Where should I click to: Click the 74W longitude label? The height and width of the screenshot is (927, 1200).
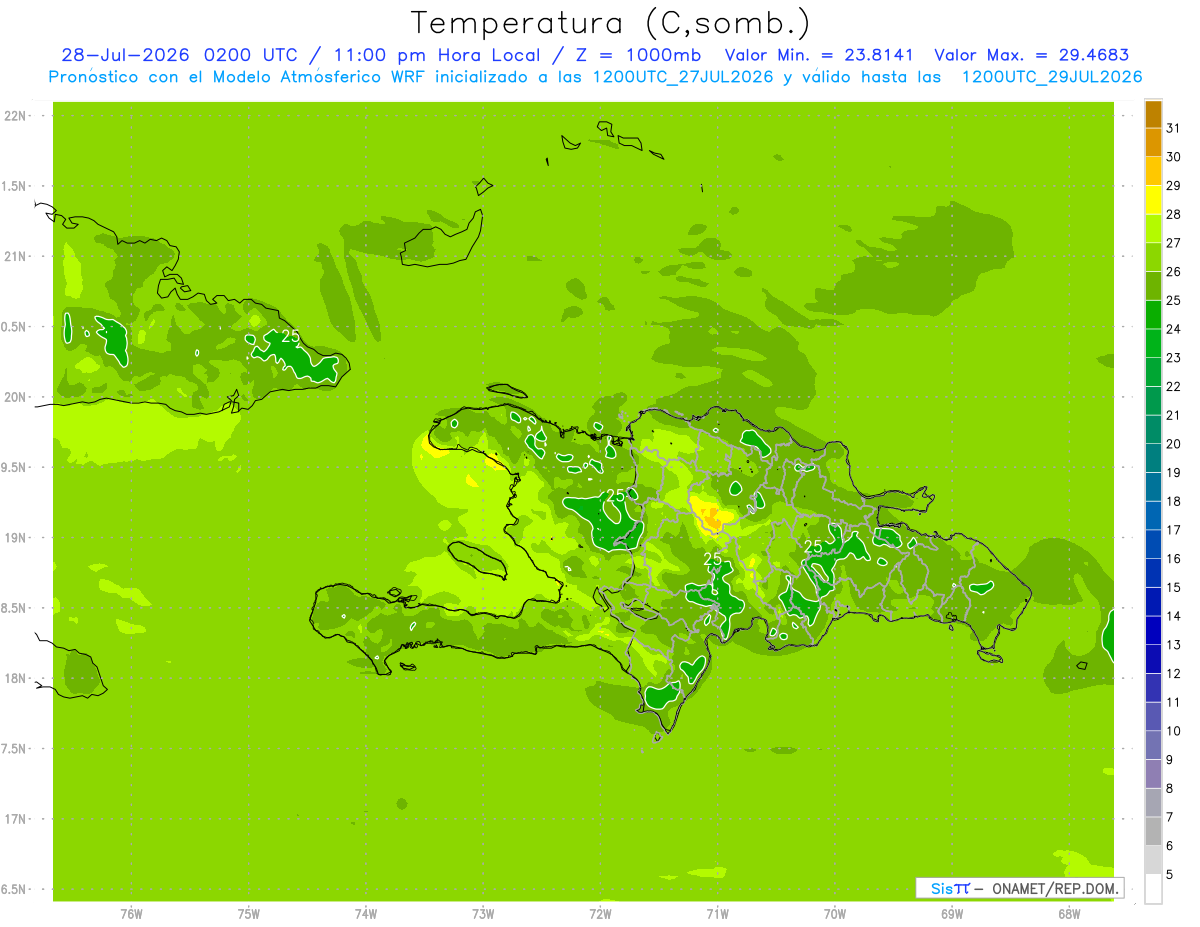(x=366, y=914)
